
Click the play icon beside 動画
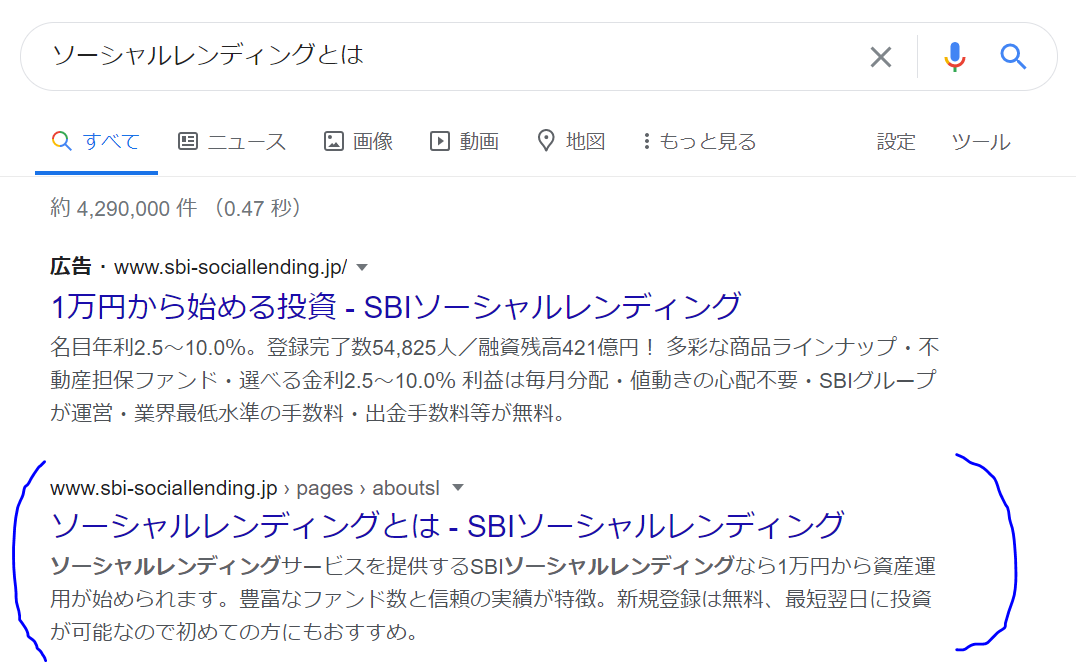(x=439, y=141)
